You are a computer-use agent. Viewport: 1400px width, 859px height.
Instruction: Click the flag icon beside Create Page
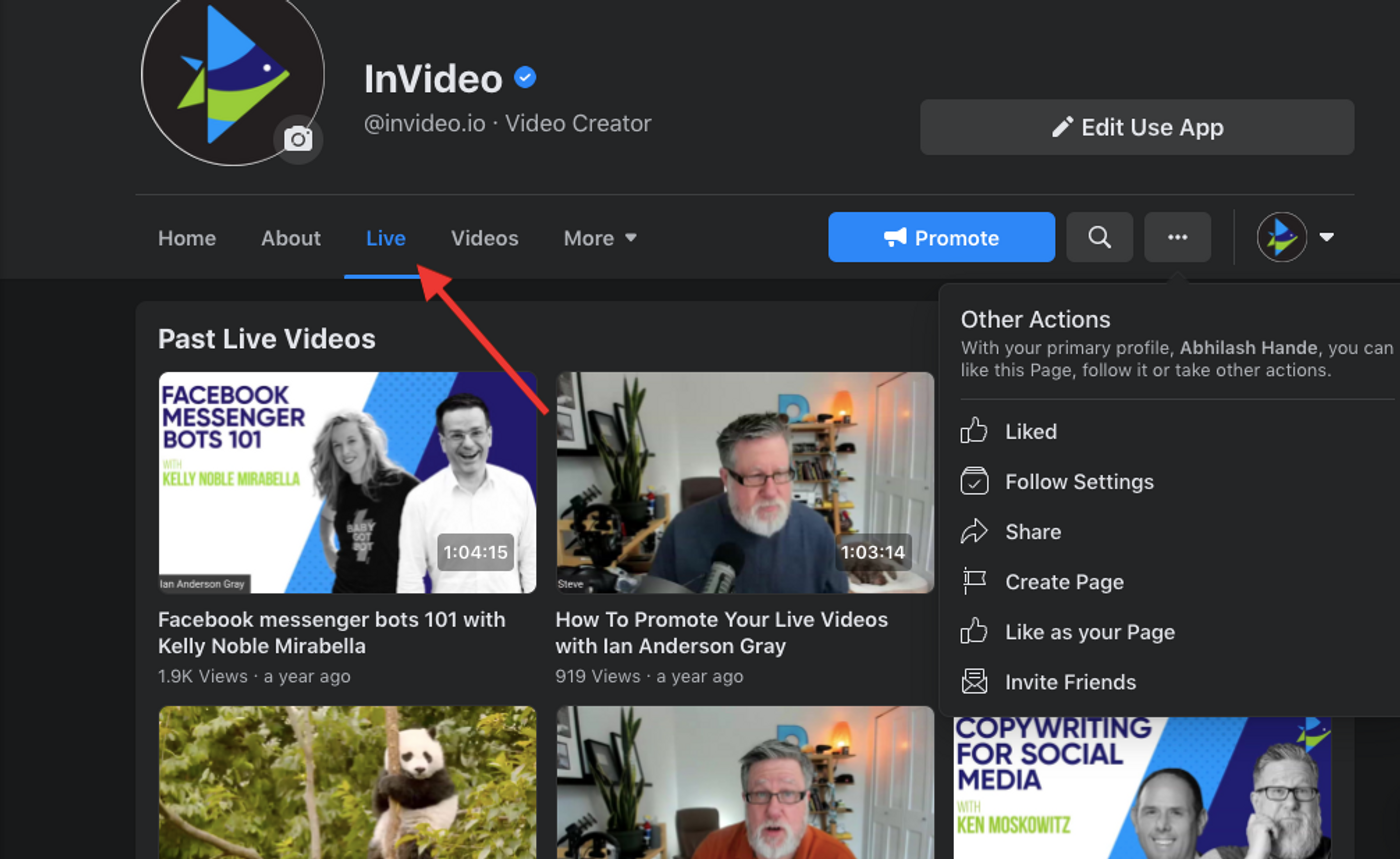[x=974, y=581]
